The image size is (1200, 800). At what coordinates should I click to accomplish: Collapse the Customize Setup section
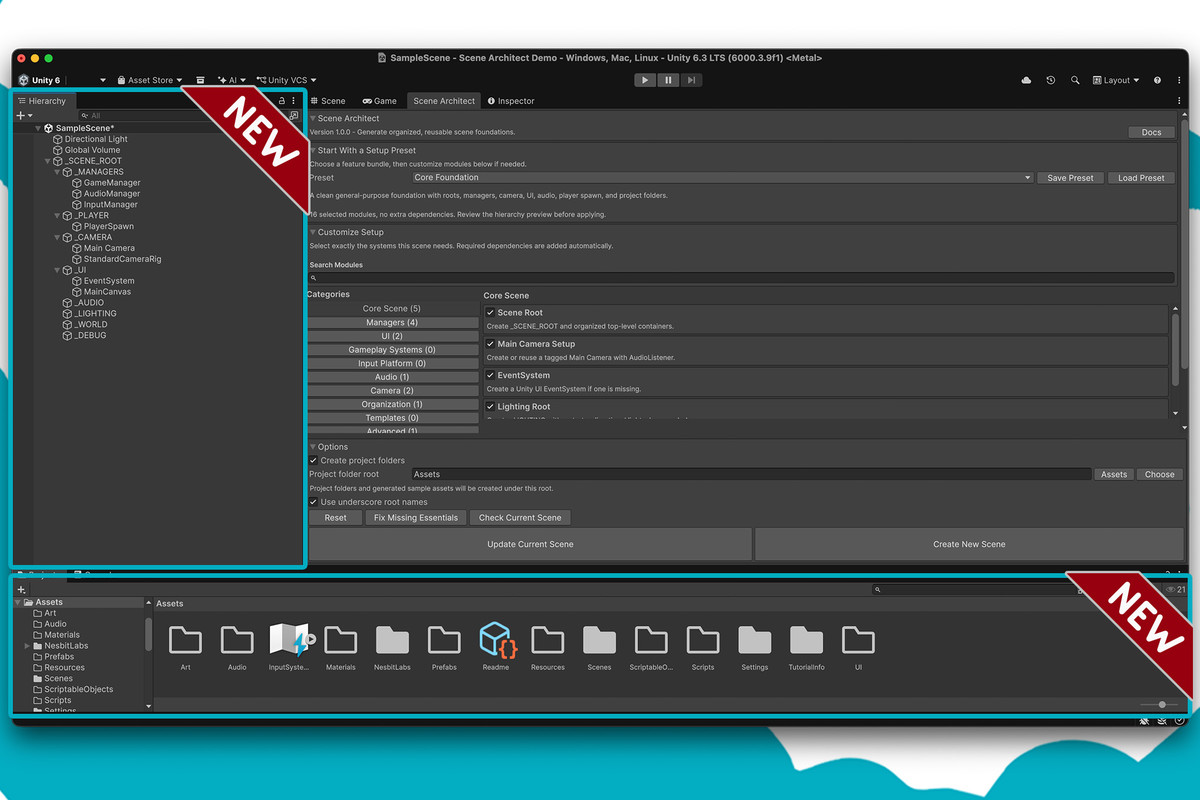tap(313, 232)
